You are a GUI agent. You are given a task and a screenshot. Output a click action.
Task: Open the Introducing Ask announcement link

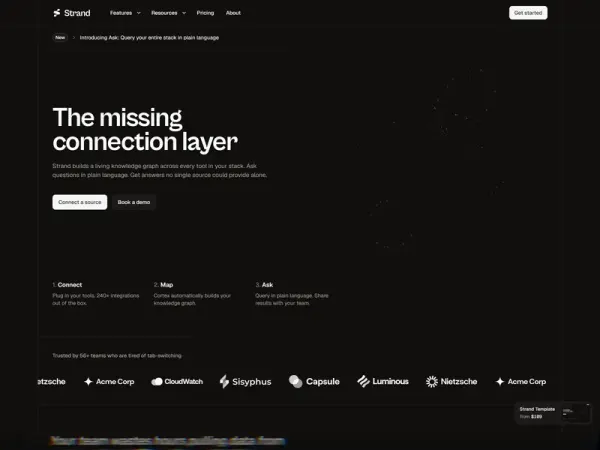149,38
